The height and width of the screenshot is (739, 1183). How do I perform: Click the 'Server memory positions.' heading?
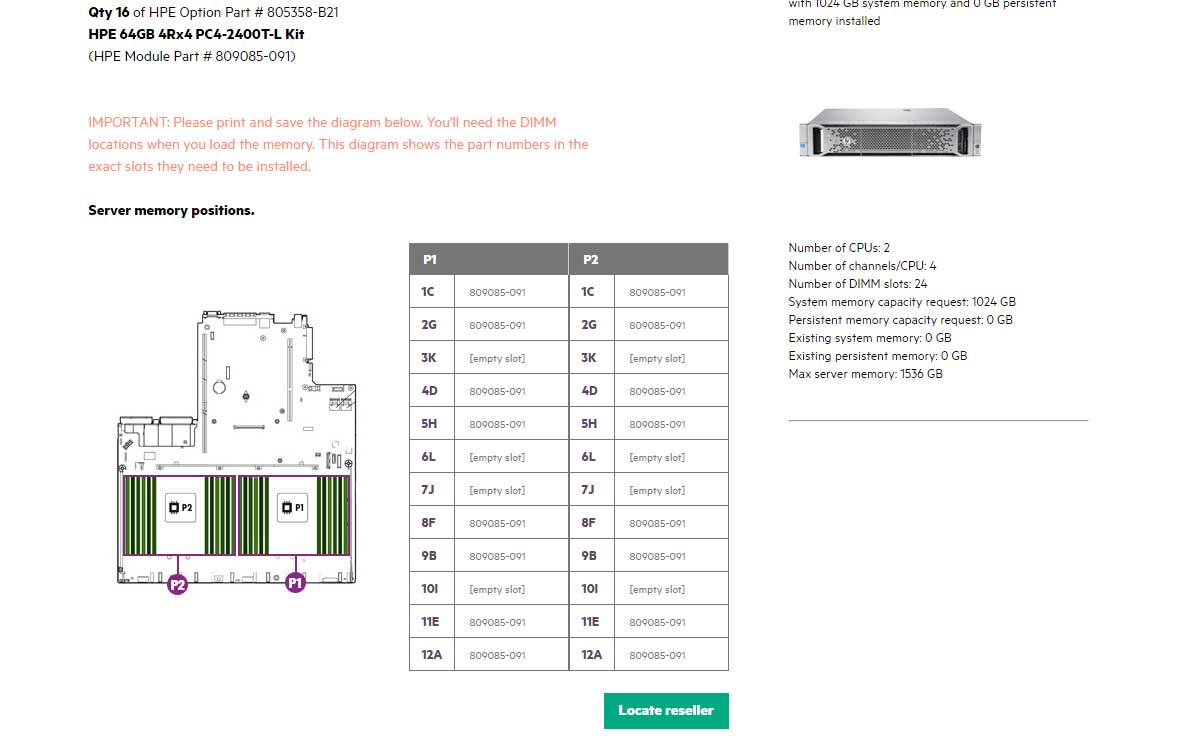click(171, 210)
